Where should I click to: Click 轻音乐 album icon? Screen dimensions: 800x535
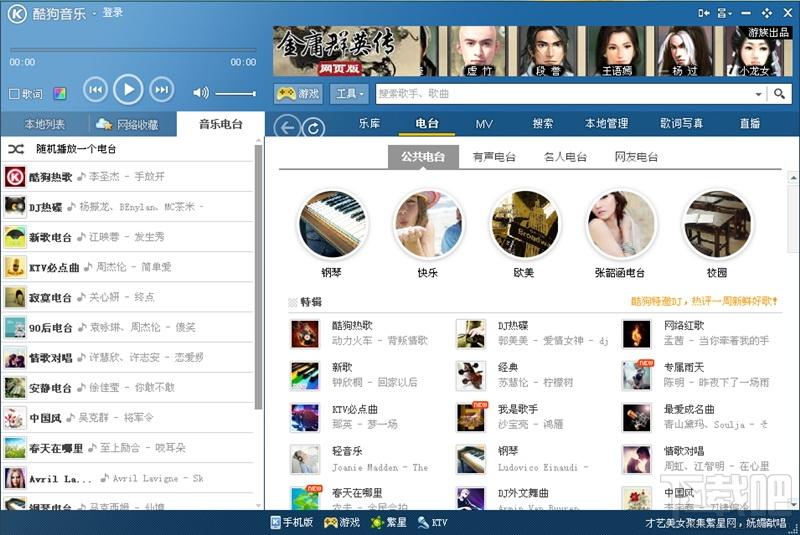[305, 459]
